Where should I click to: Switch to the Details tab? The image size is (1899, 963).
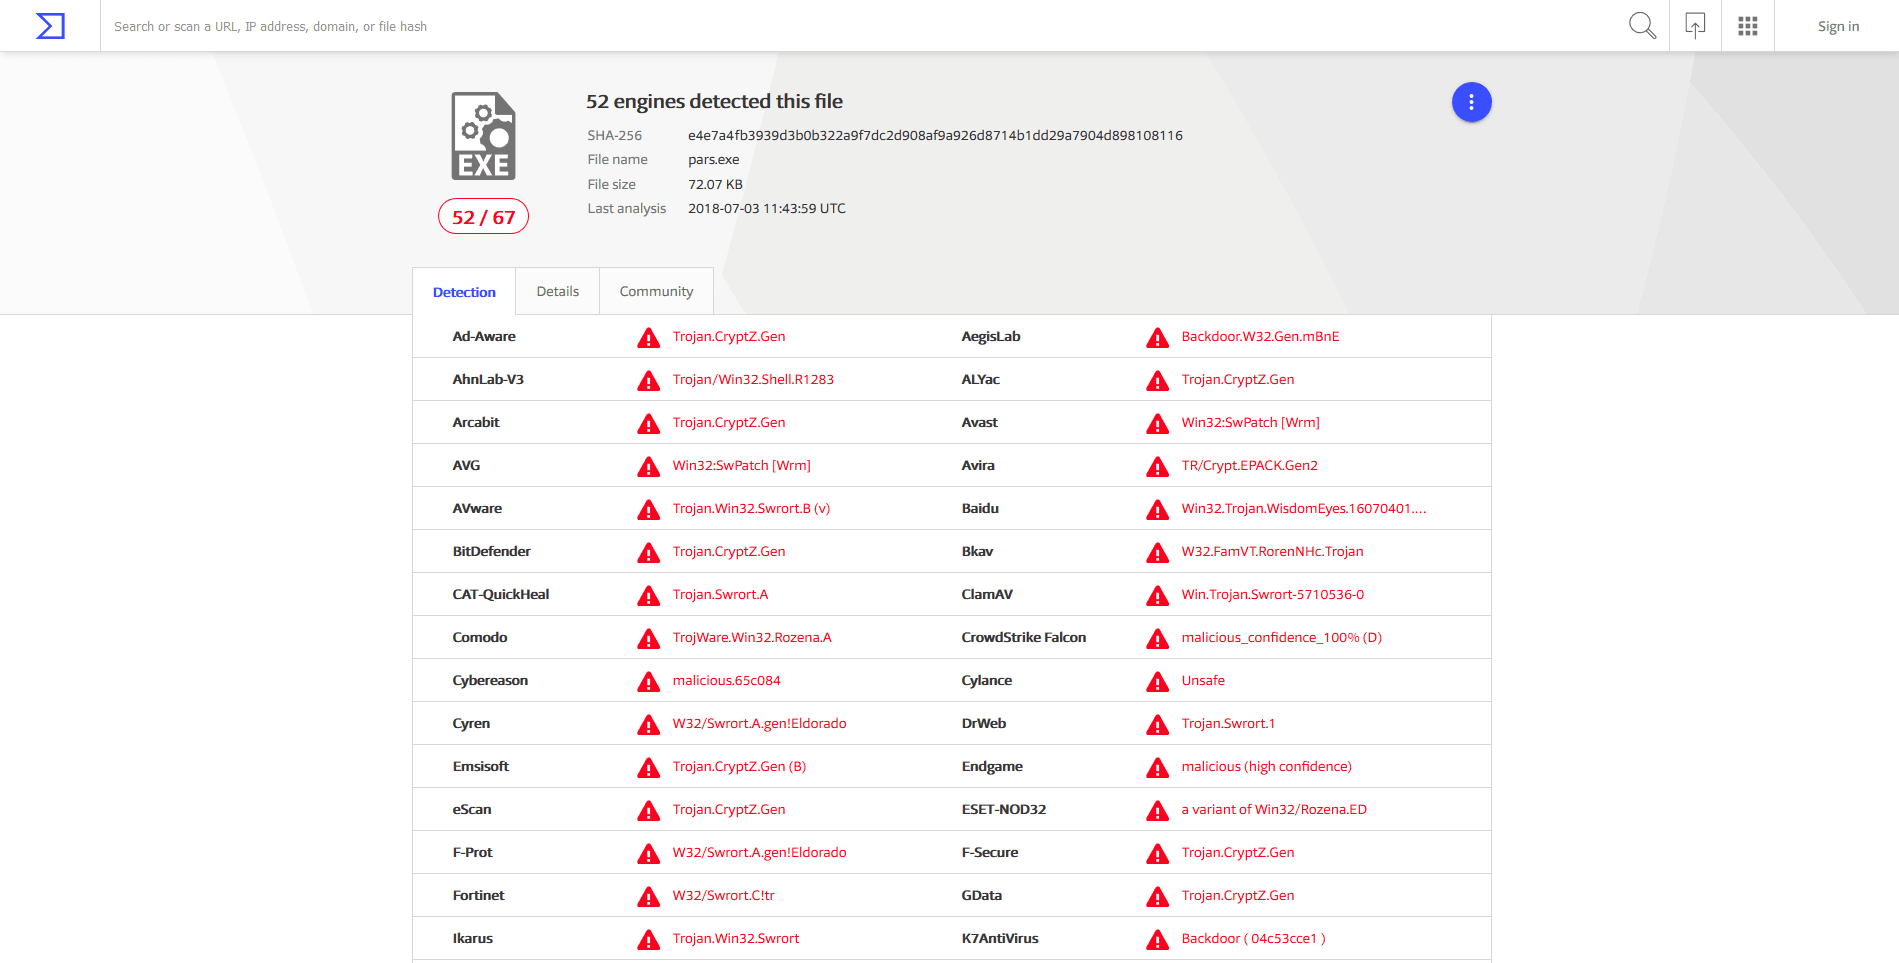tap(557, 292)
